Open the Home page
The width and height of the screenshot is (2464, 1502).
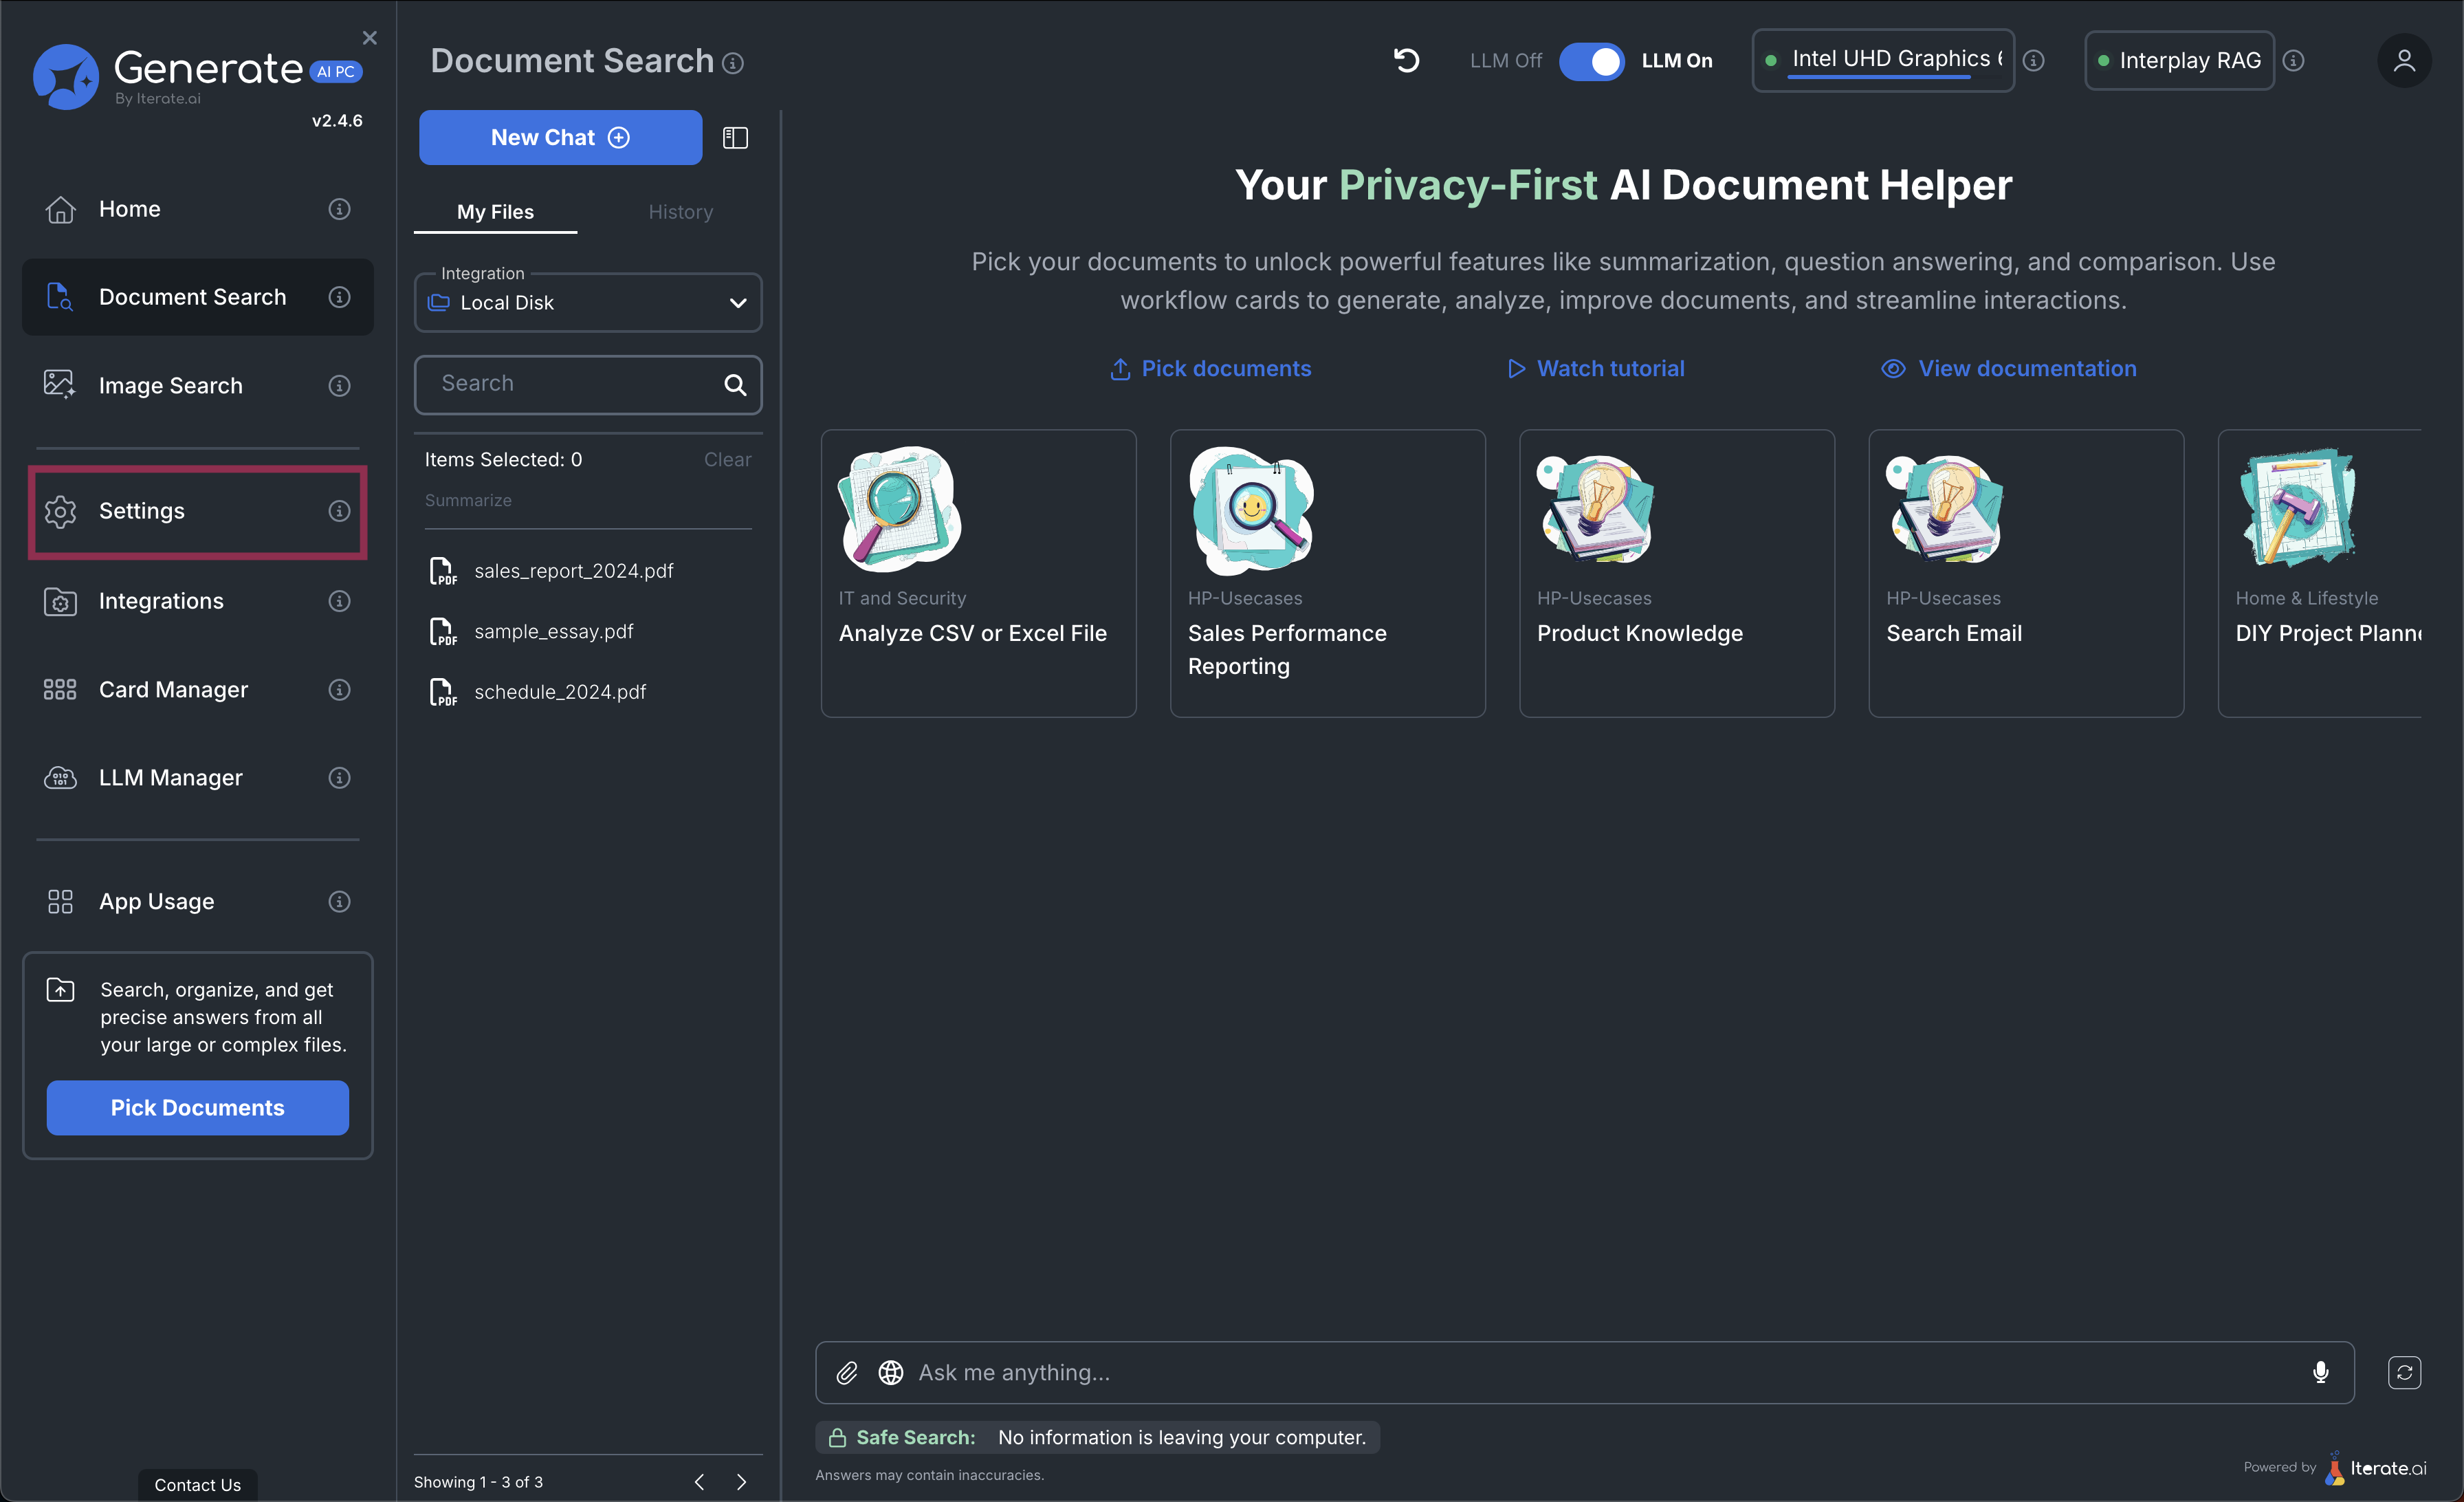[197, 209]
